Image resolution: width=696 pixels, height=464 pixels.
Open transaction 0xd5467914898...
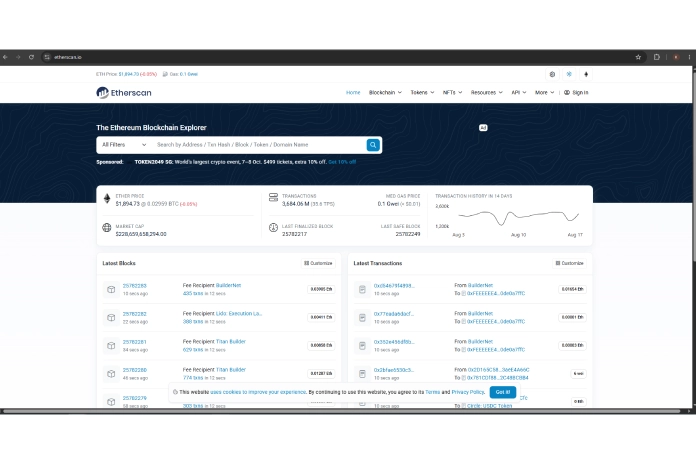[394, 286]
